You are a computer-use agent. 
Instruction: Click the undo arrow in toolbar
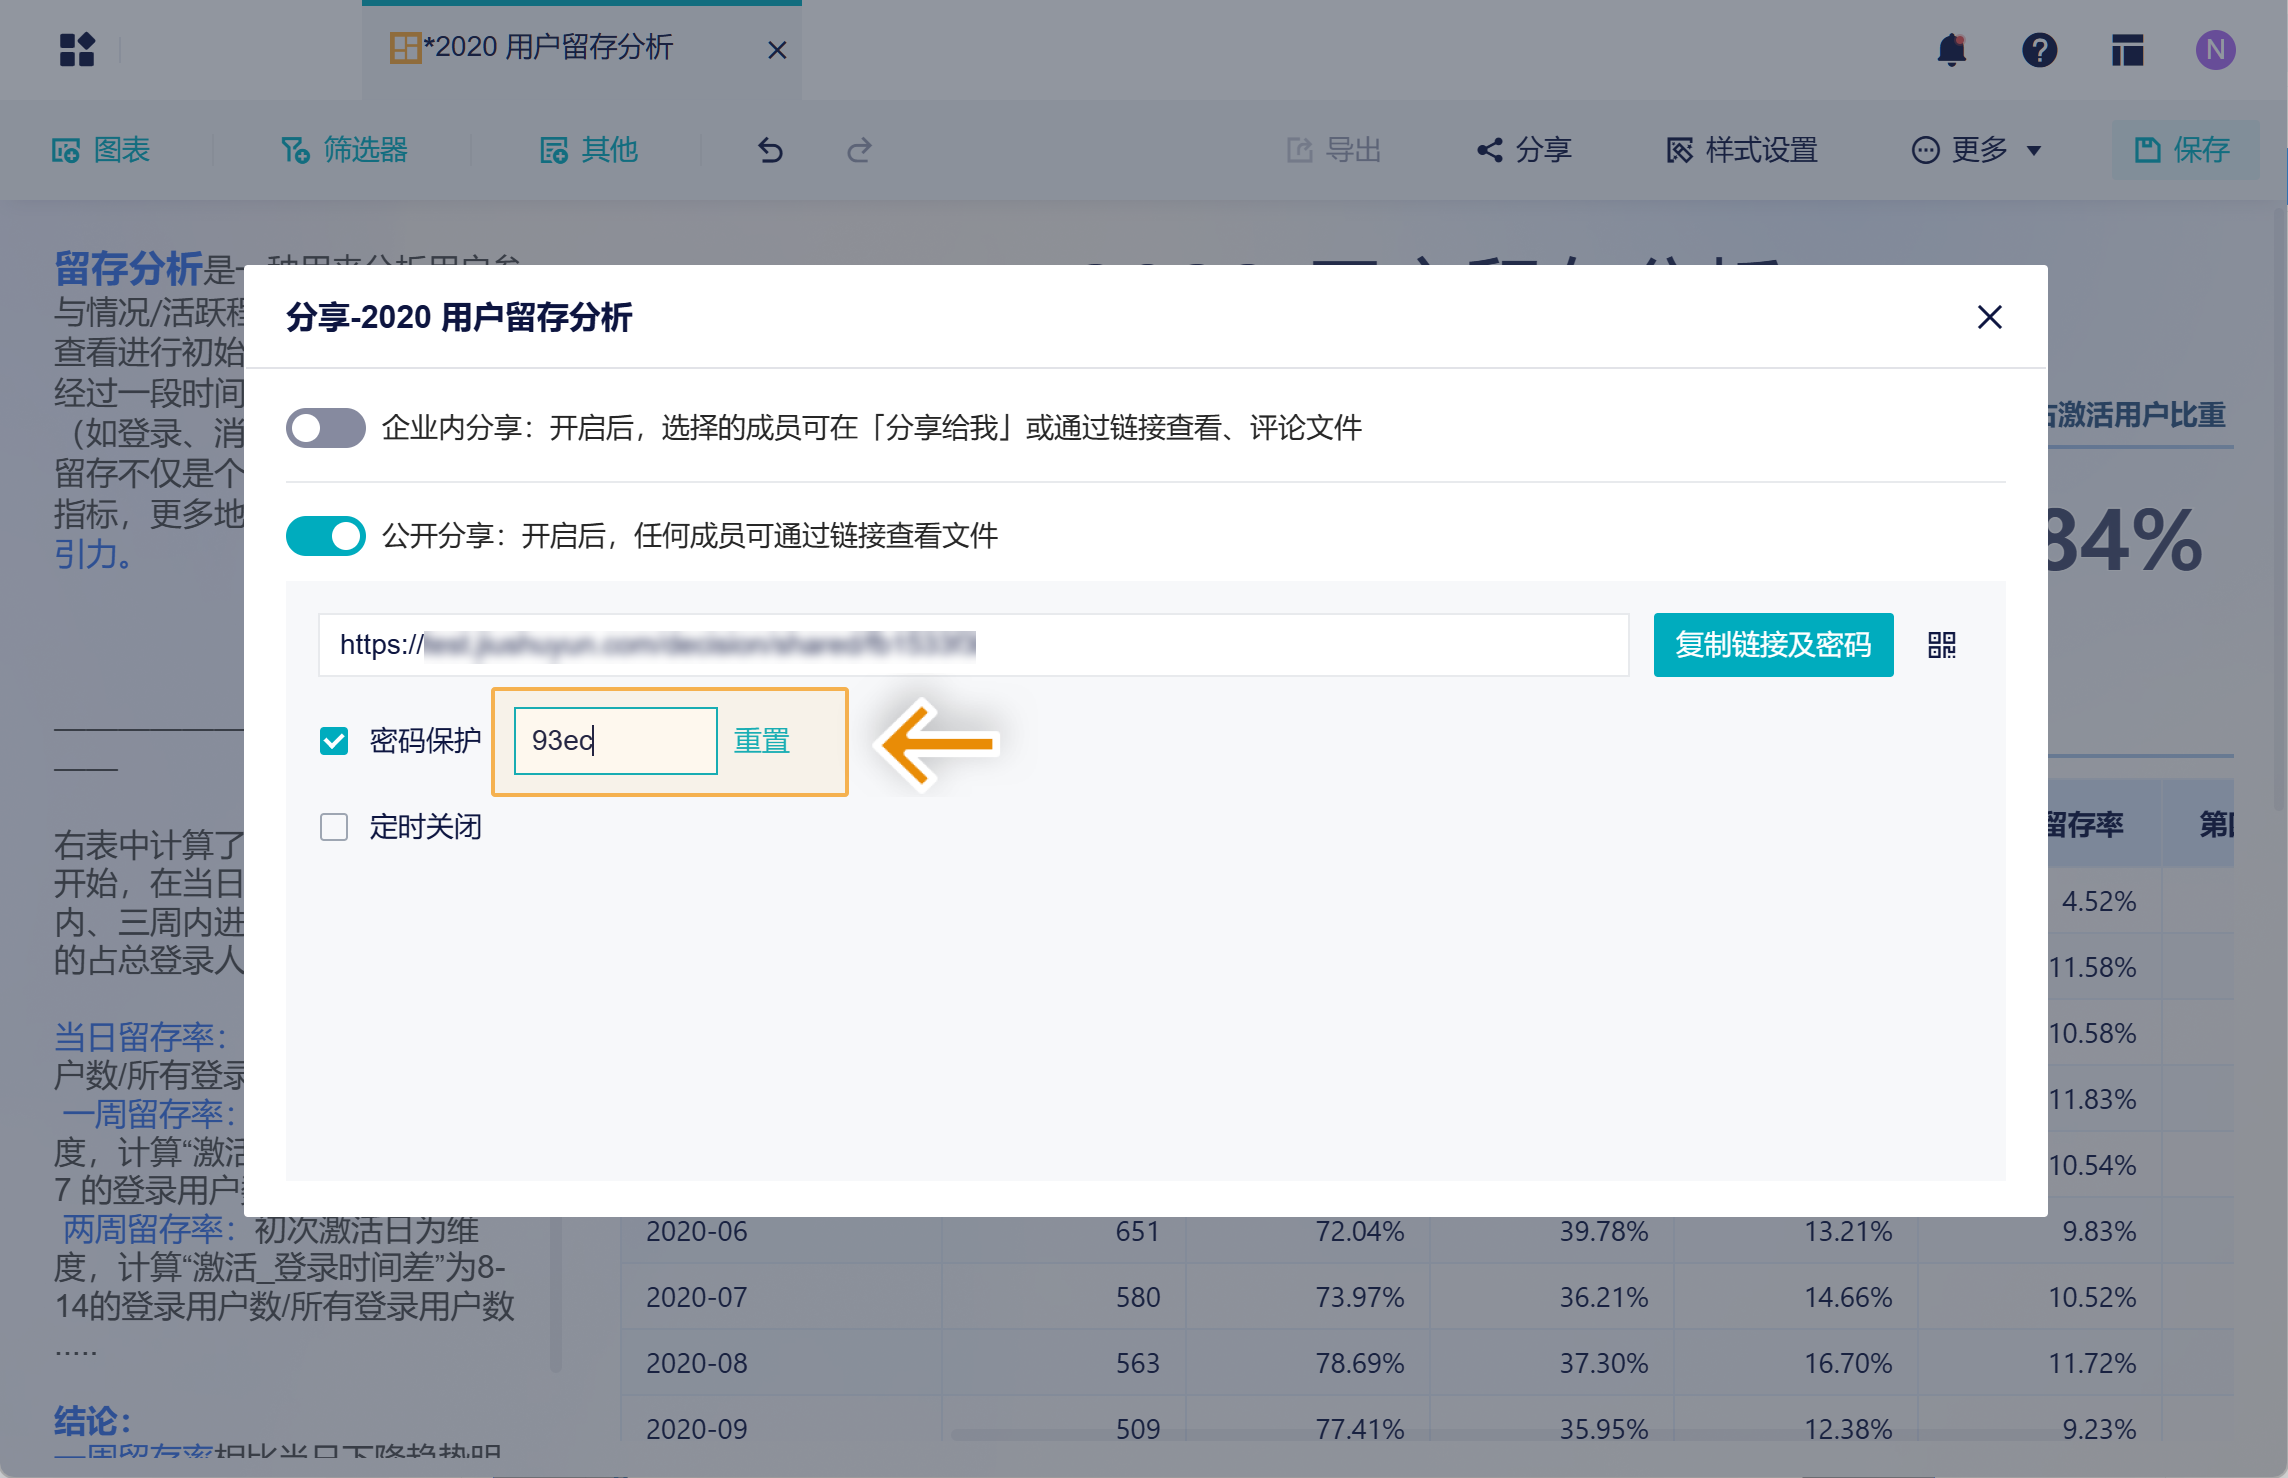[x=770, y=150]
